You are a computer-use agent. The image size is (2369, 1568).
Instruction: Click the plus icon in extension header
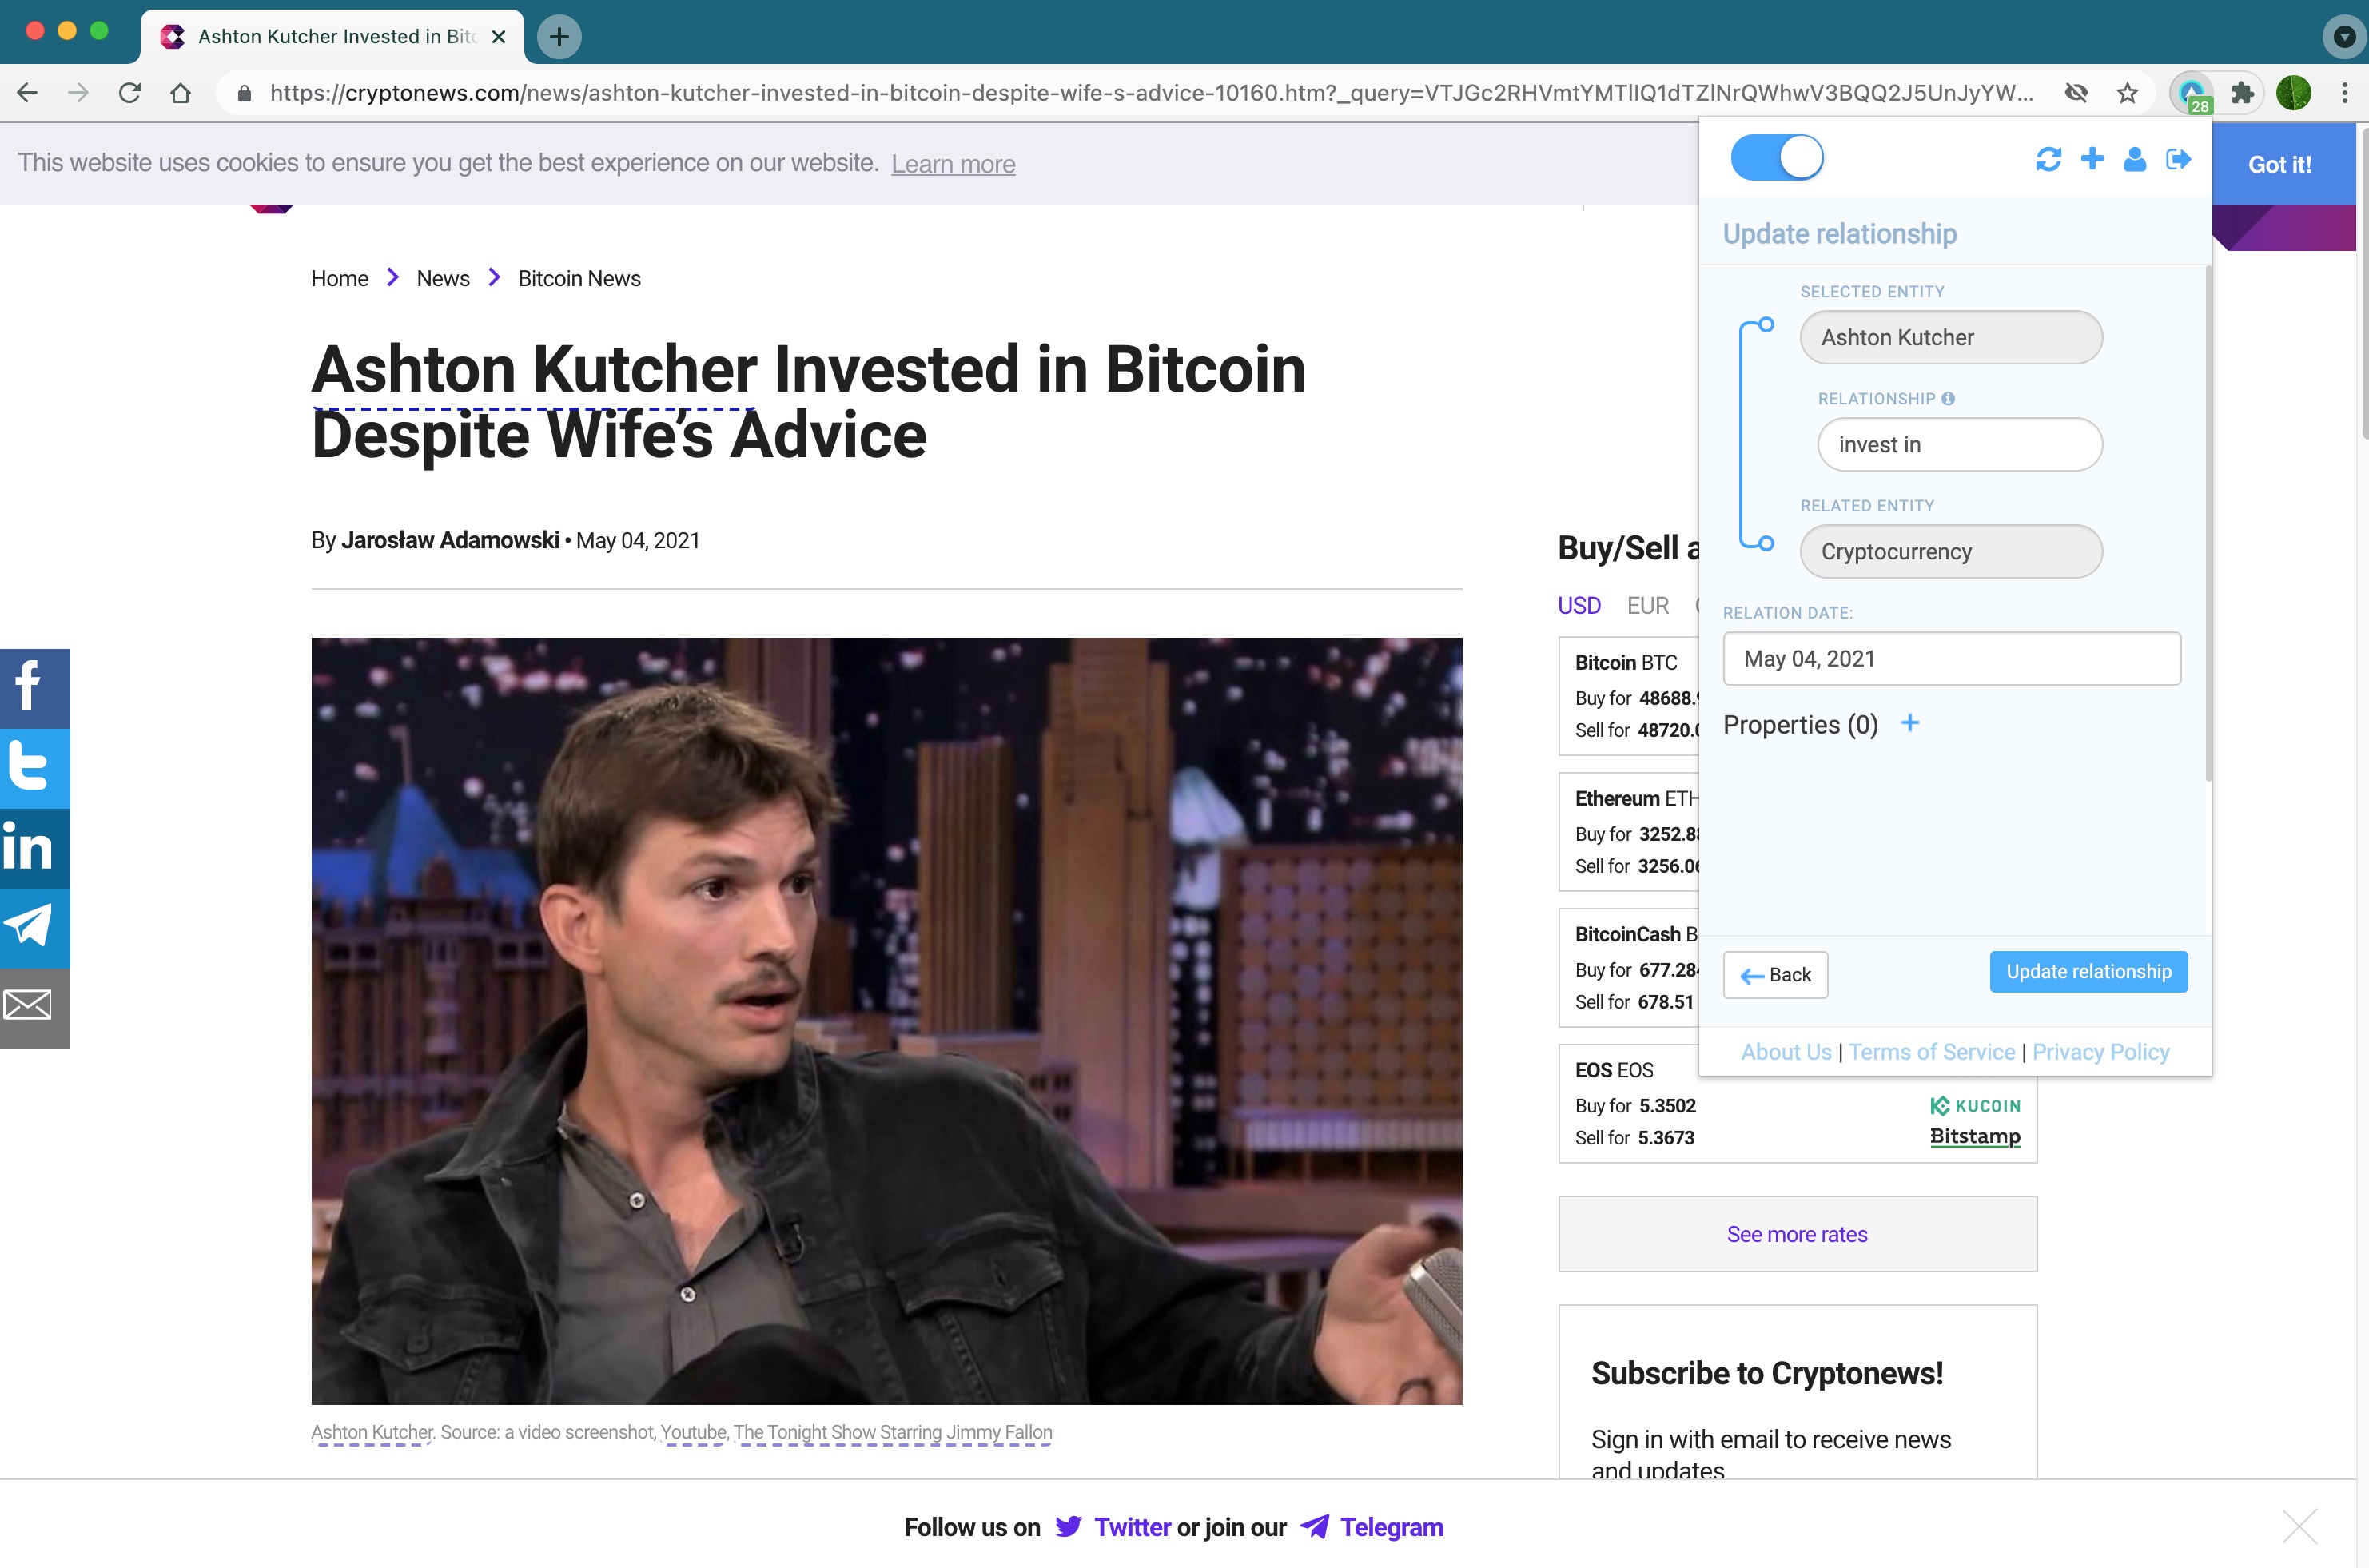click(2092, 158)
